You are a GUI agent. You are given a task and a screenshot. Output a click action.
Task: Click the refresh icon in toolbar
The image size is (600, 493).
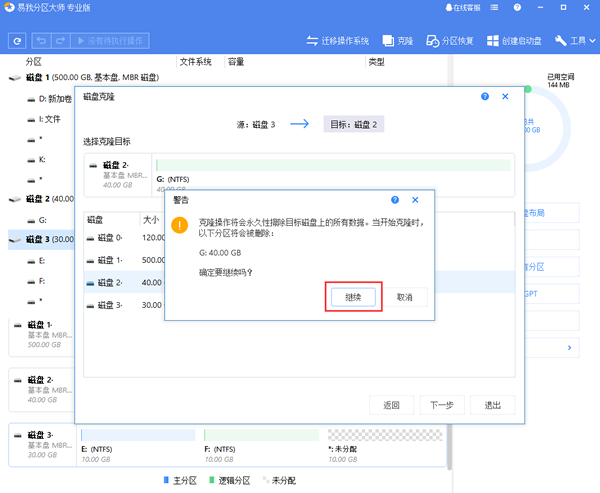17,41
